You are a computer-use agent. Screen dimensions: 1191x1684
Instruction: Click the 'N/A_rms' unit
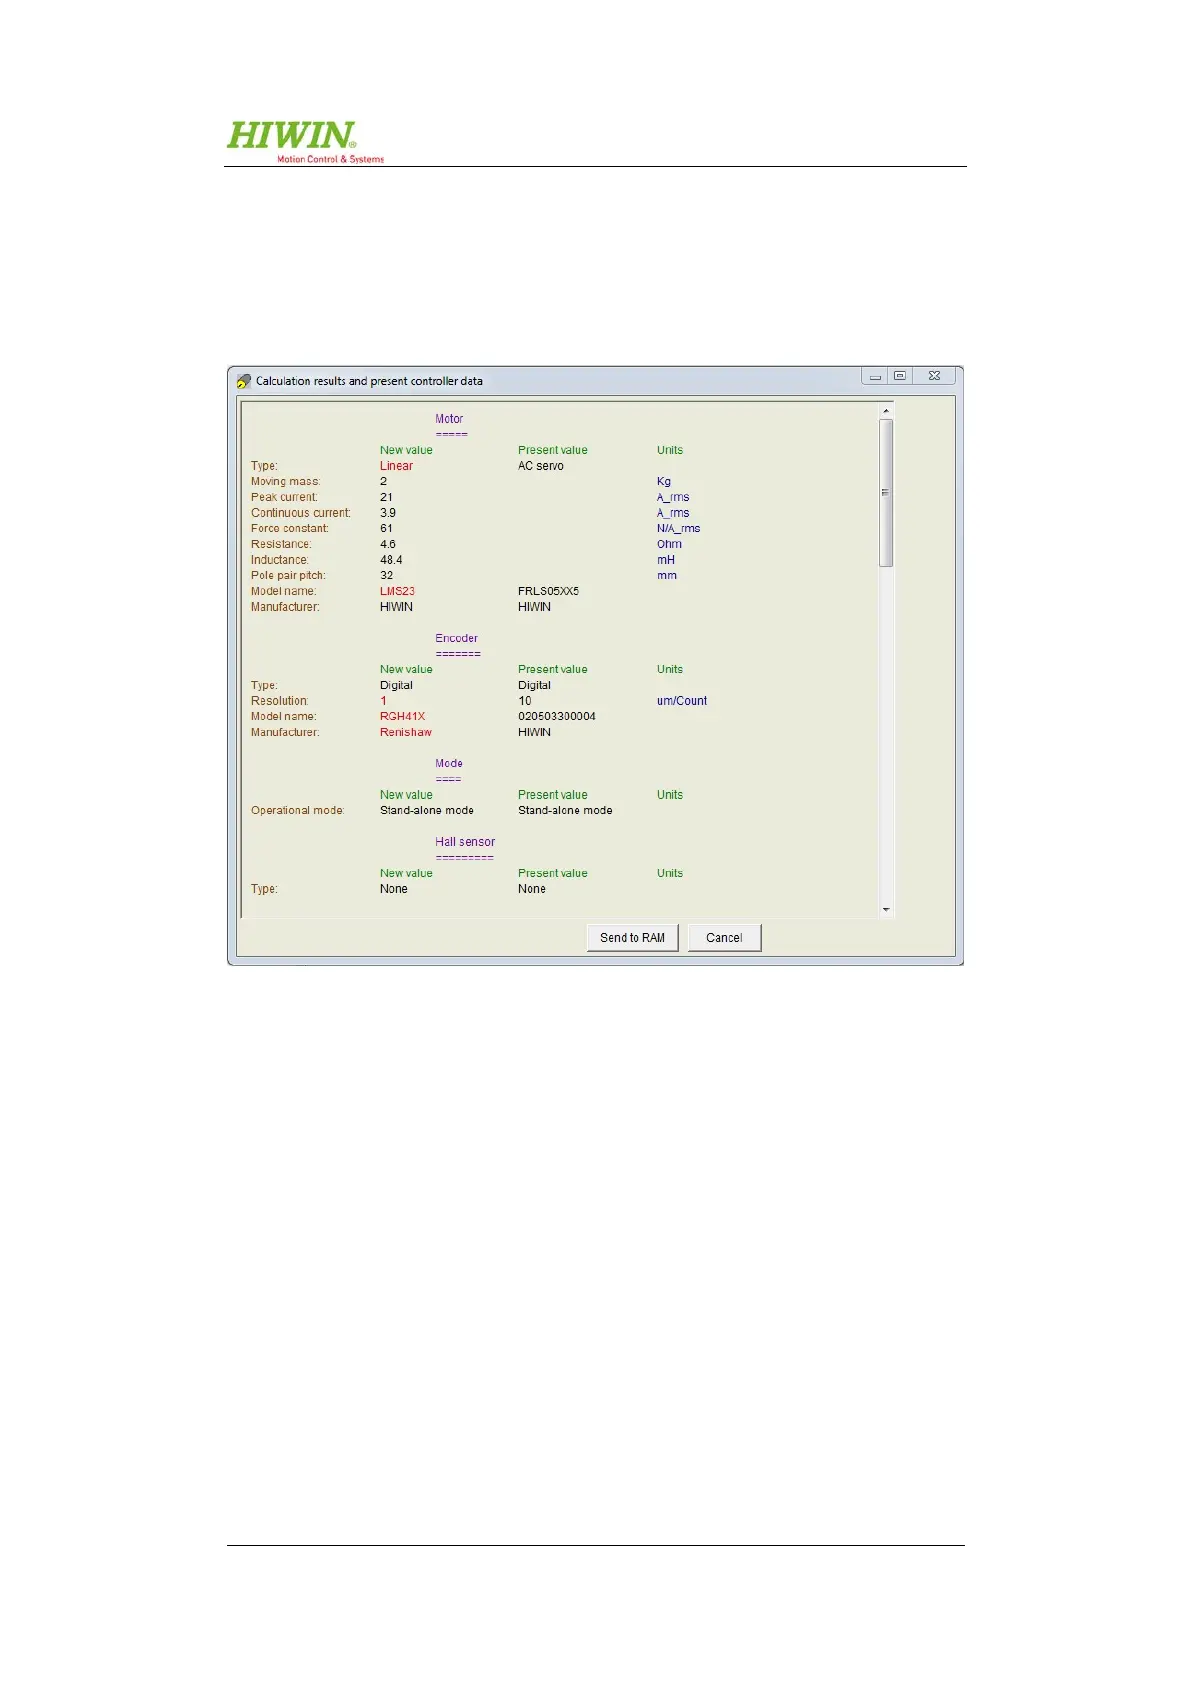click(679, 528)
